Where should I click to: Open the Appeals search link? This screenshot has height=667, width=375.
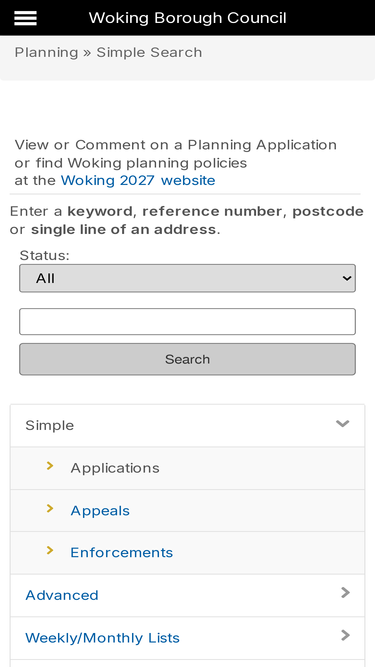pos(100,510)
